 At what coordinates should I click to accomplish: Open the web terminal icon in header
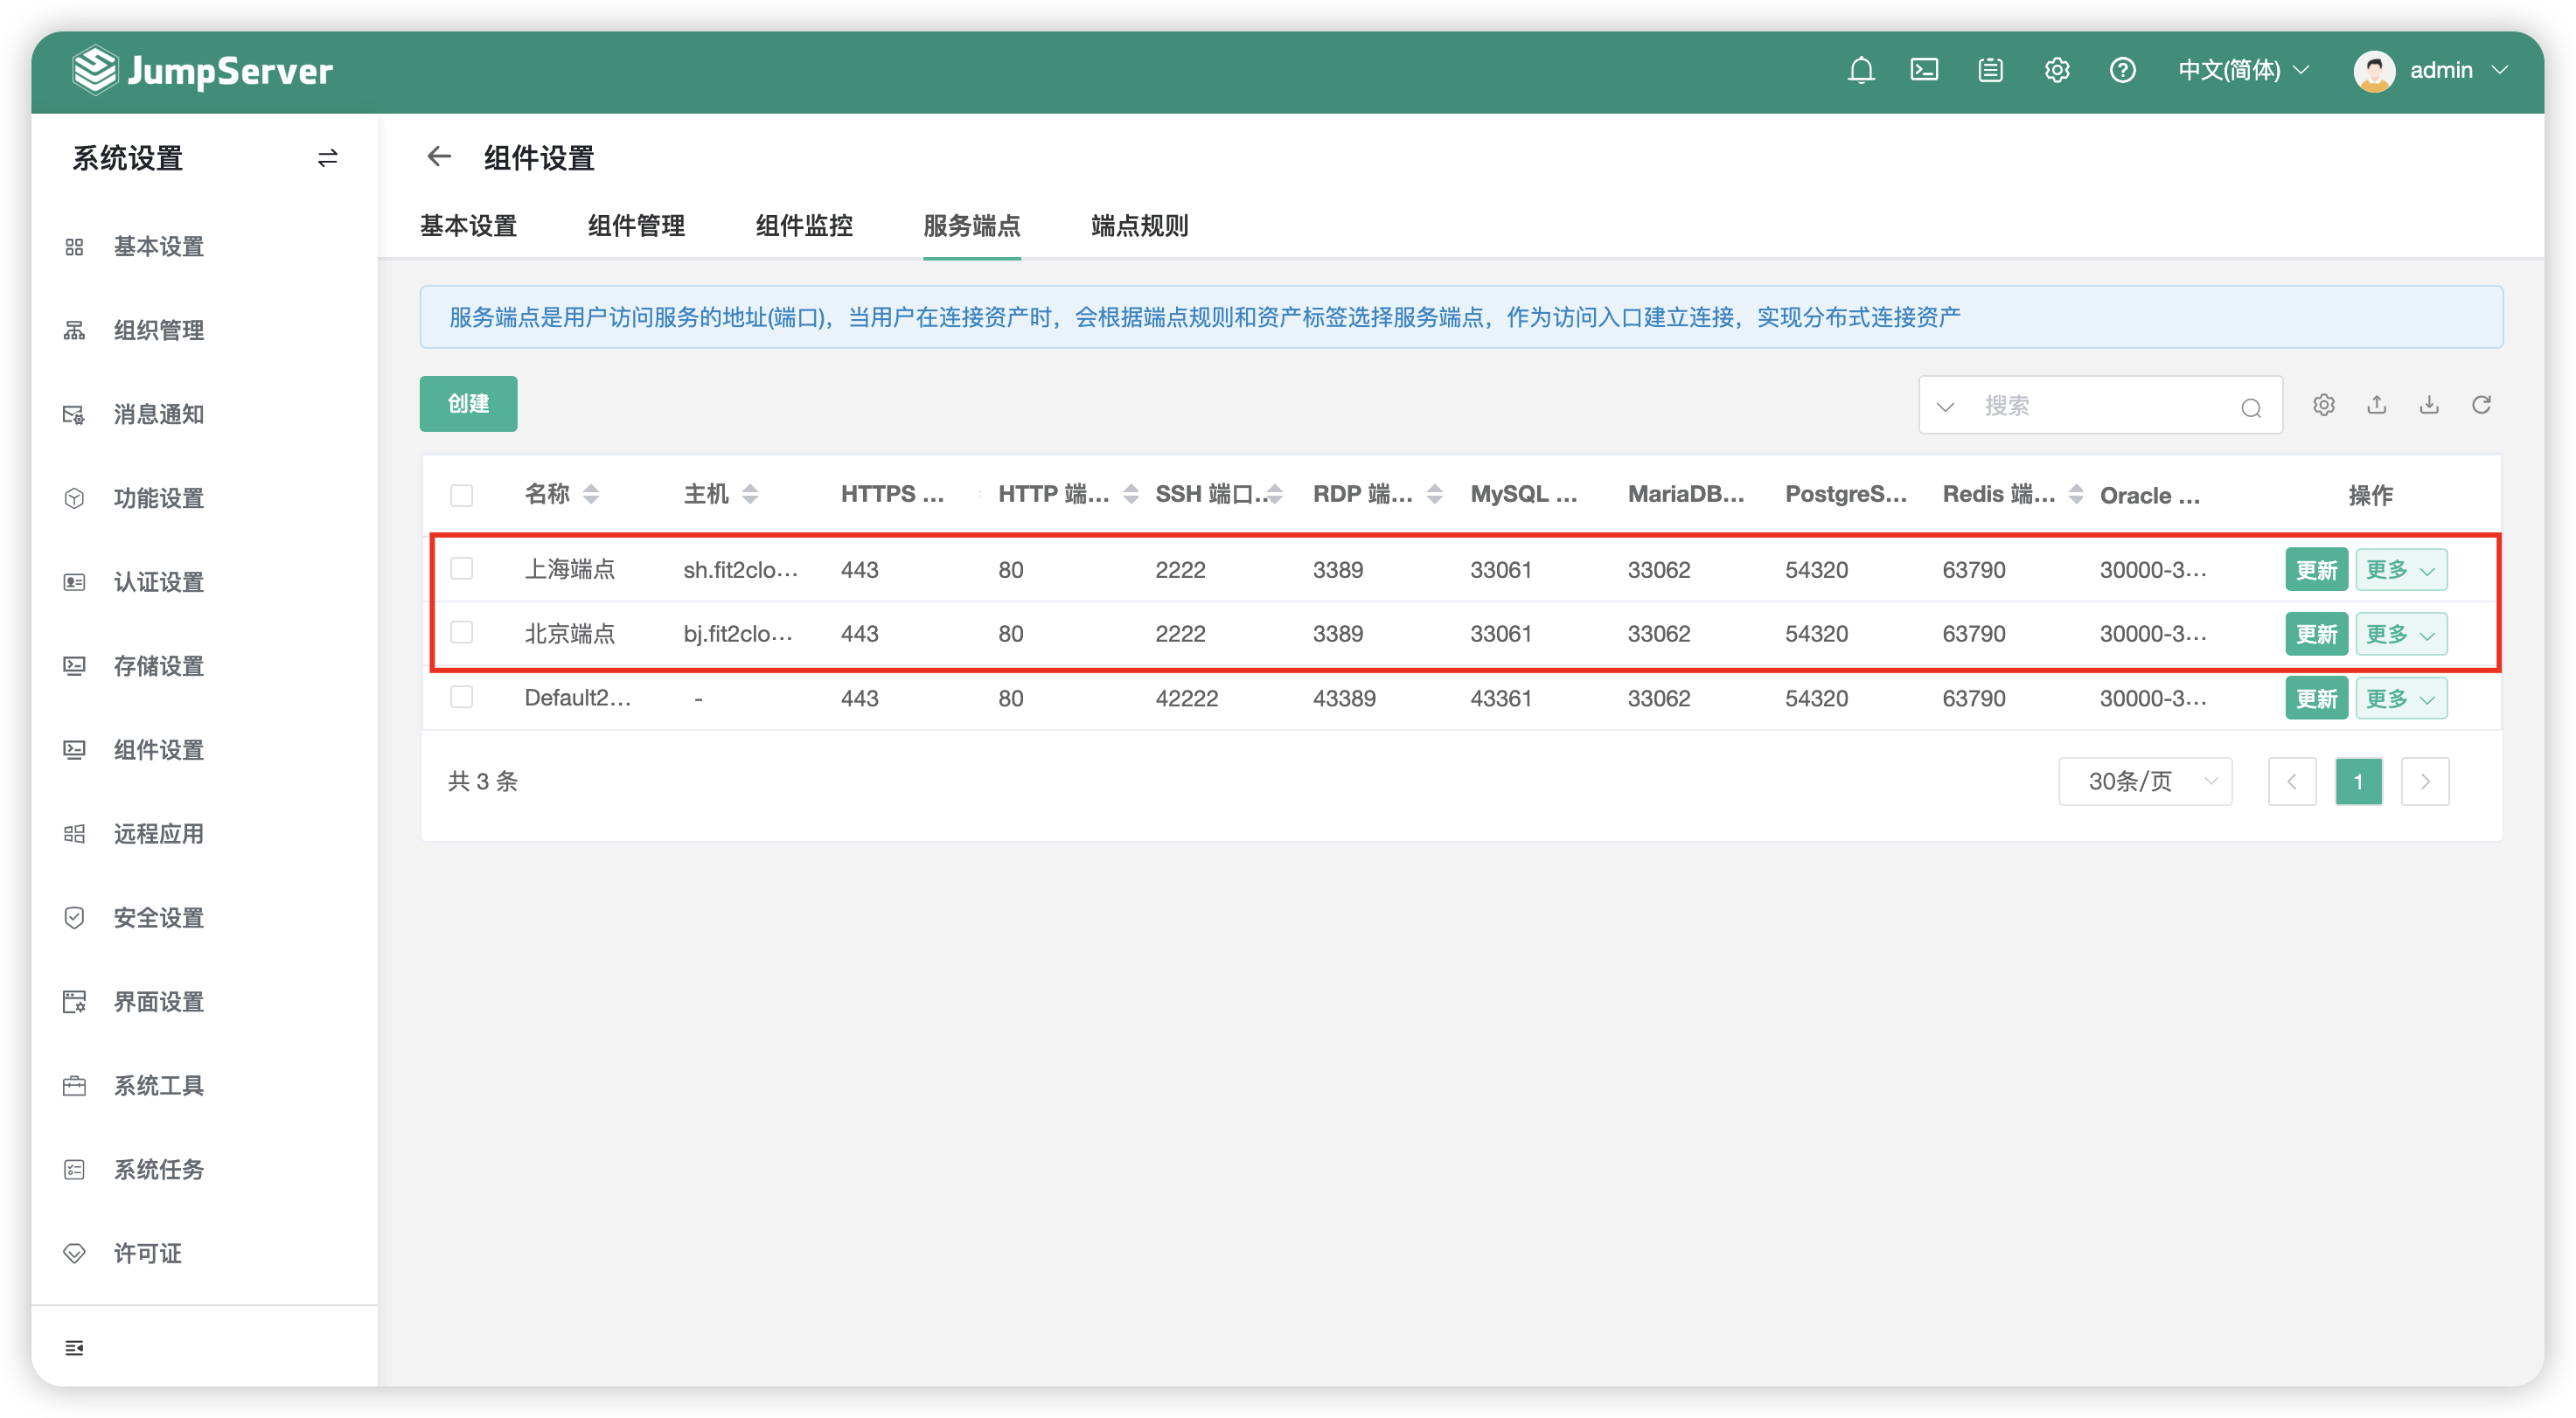[x=1924, y=70]
